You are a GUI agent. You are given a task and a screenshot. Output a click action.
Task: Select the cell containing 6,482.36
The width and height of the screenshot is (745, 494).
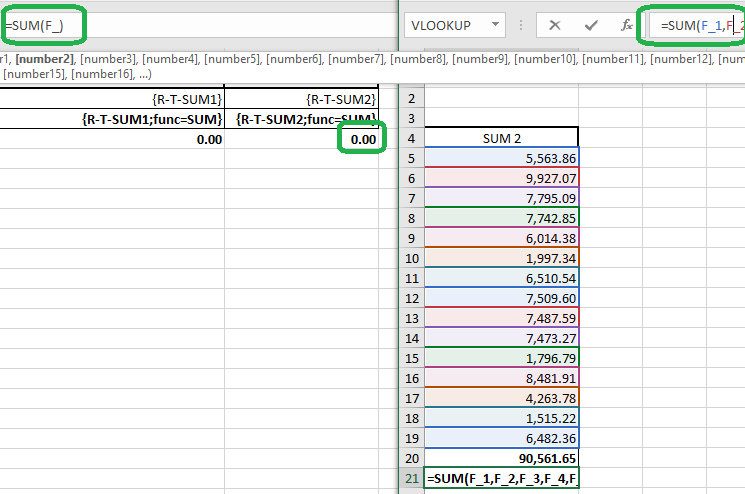click(502, 438)
